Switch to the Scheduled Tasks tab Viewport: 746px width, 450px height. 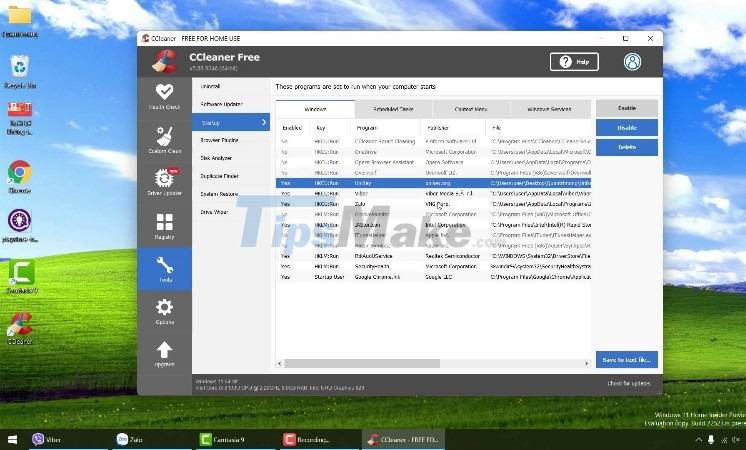coord(393,109)
